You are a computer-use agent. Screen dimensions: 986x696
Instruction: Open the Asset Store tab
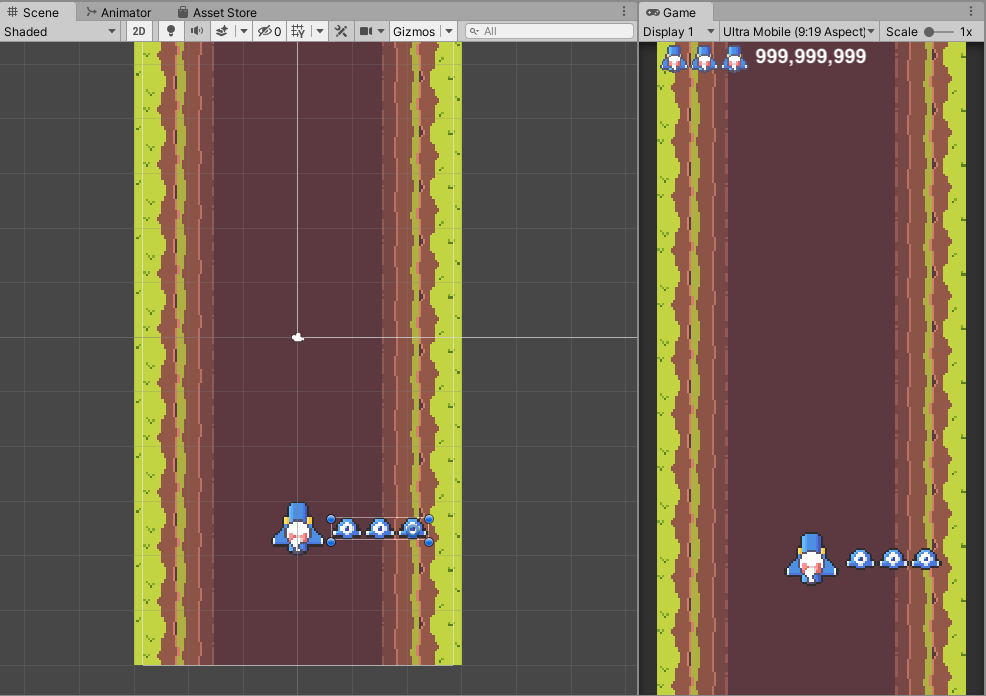click(x=217, y=13)
